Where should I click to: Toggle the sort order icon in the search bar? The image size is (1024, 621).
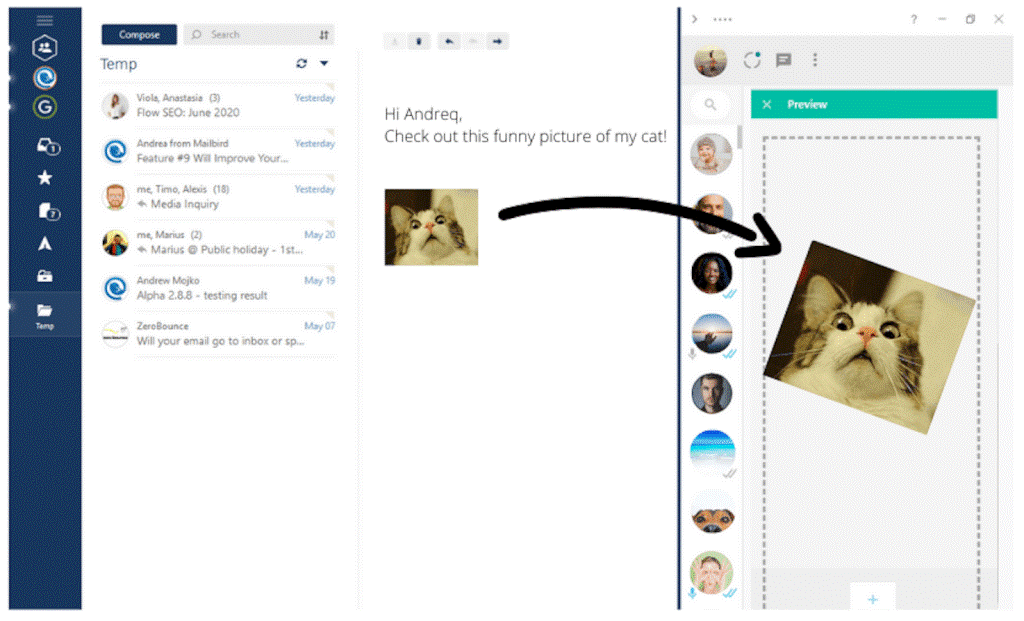coord(324,35)
